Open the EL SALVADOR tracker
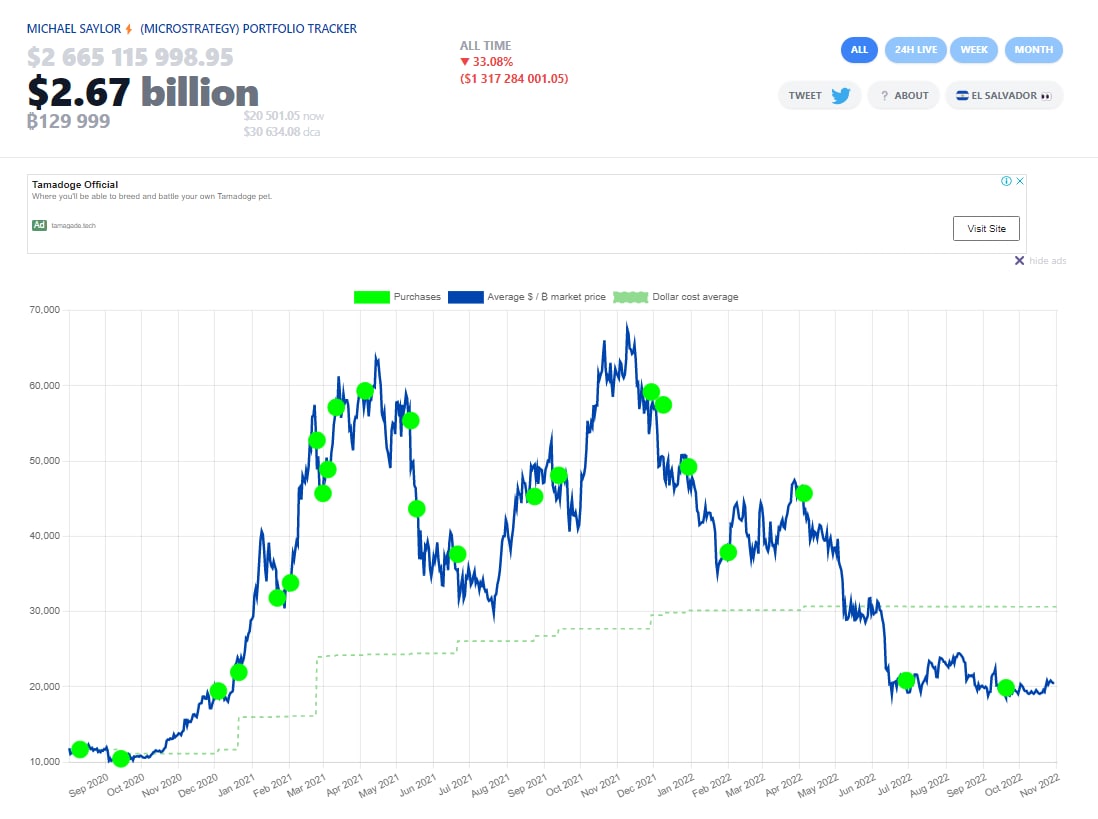 1003,96
